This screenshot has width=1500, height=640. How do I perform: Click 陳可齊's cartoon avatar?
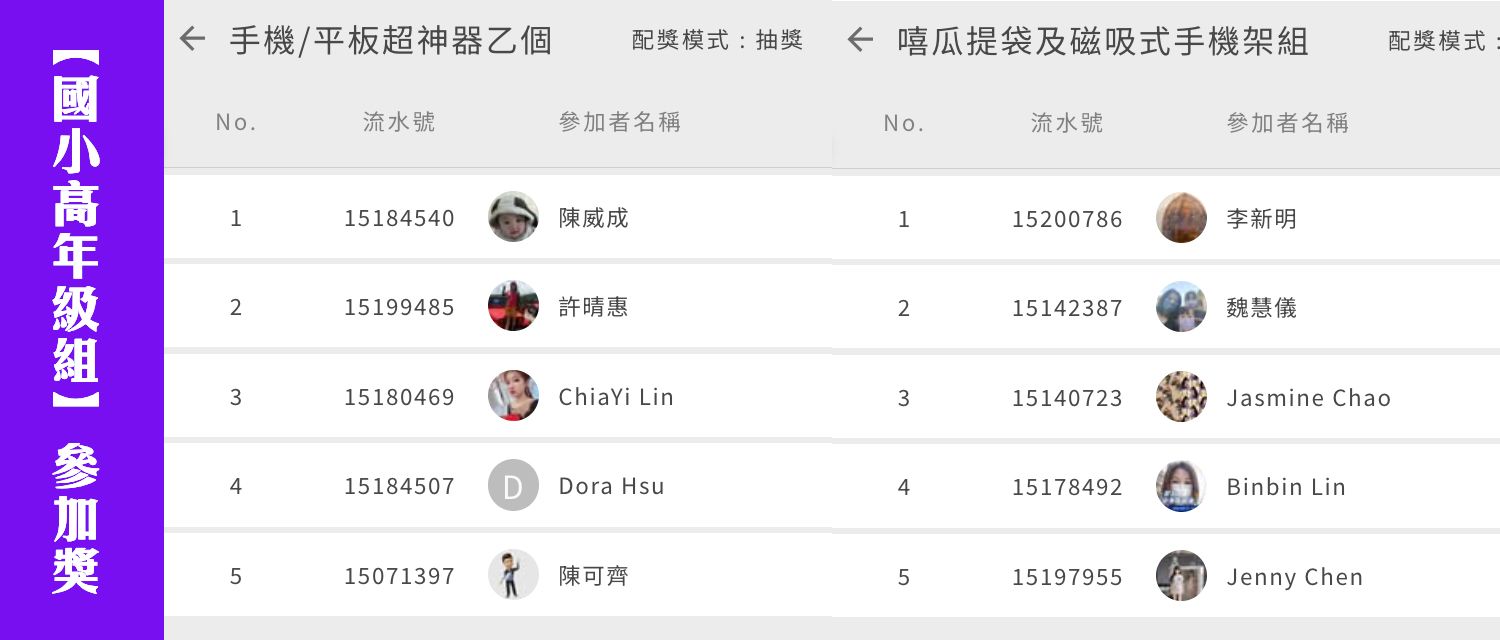(x=513, y=575)
